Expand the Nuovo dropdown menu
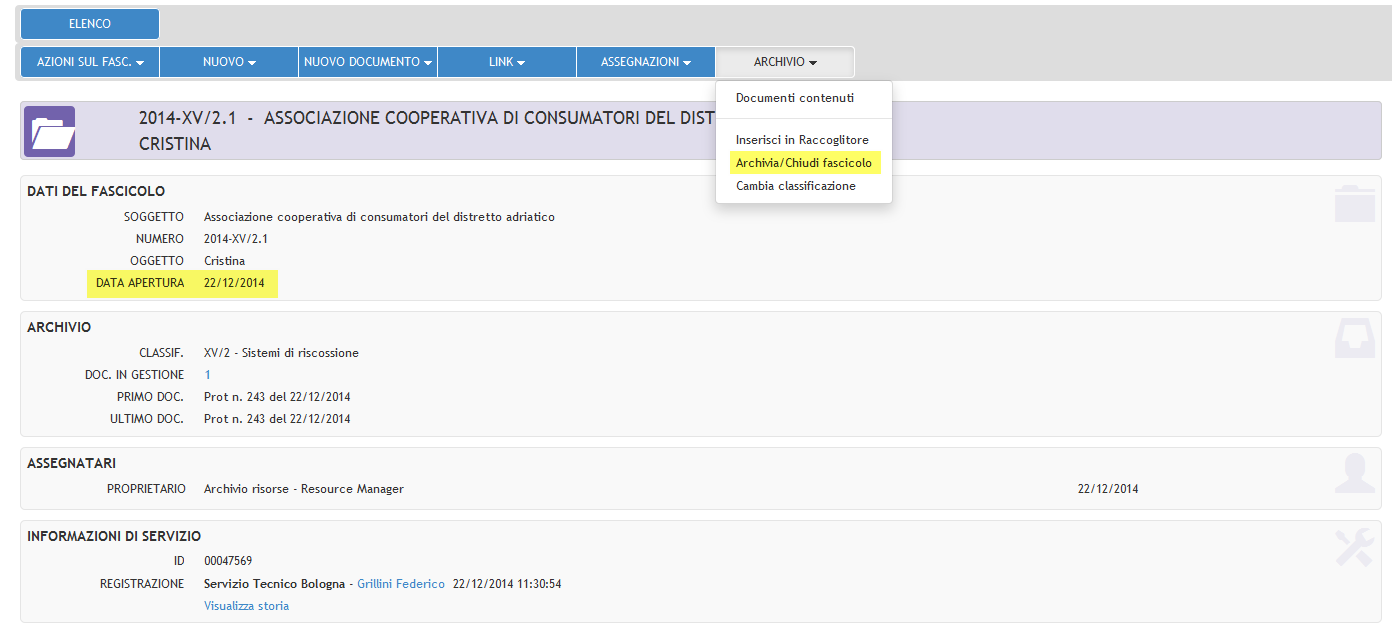The image size is (1392, 632). [x=229, y=62]
